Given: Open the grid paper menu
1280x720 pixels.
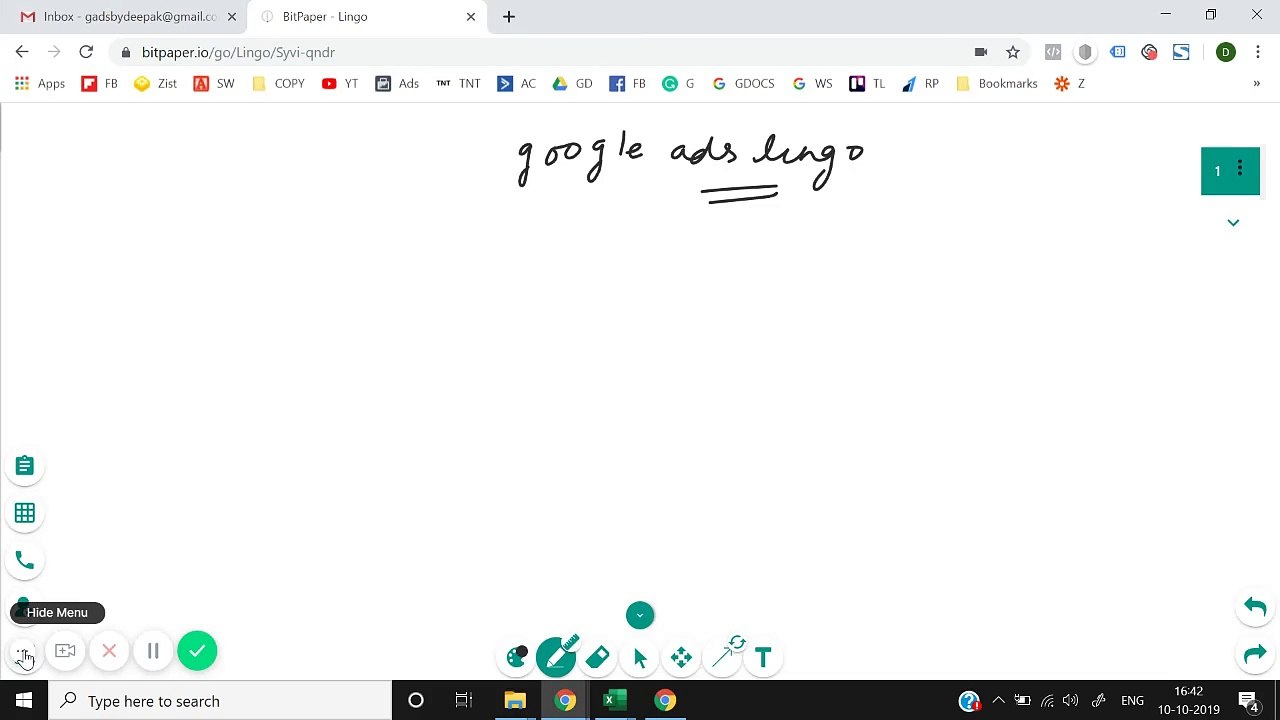Looking at the screenshot, I should tap(25, 513).
